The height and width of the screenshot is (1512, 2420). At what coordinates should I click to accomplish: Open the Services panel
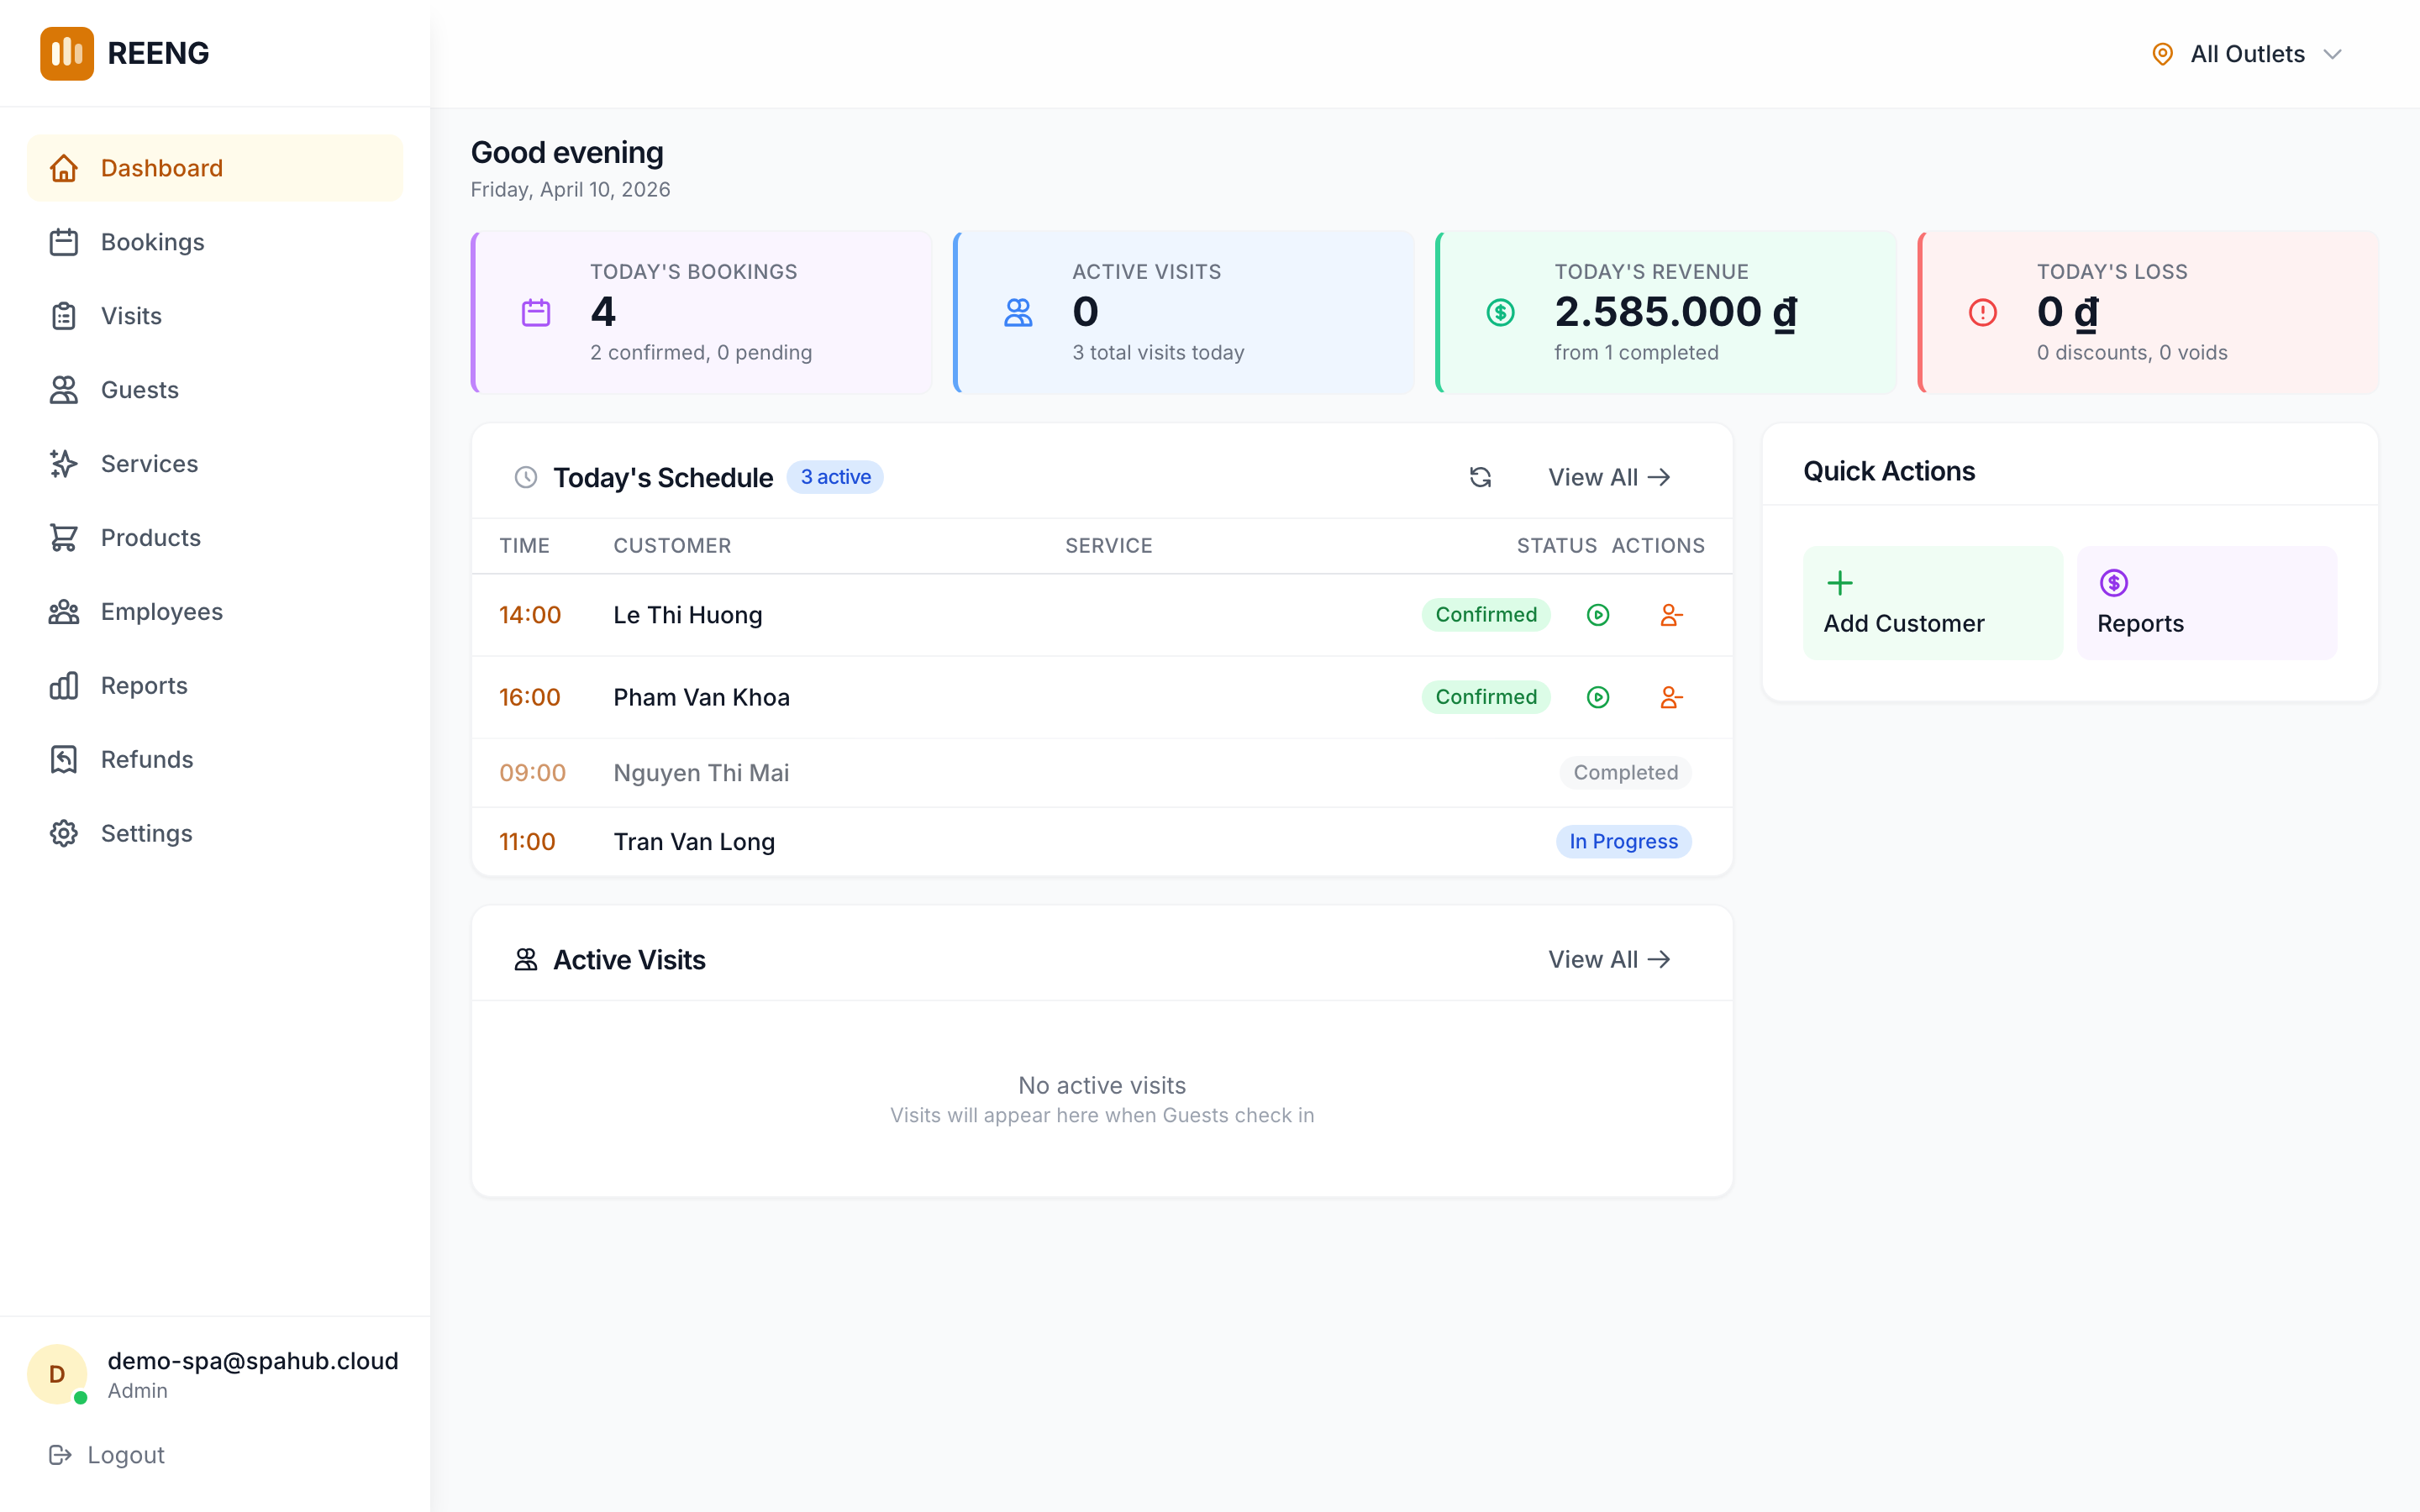point(149,463)
